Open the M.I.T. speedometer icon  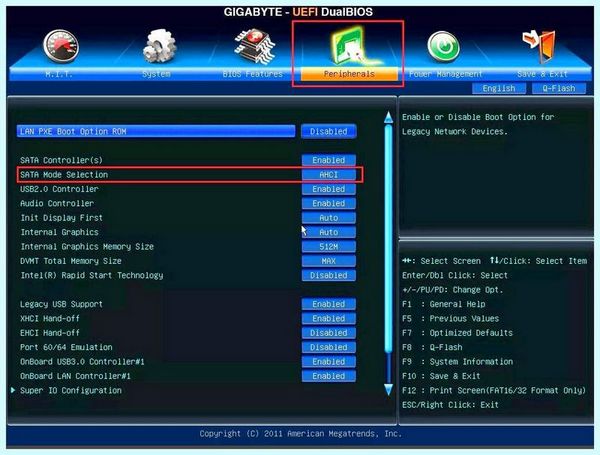(61, 46)
